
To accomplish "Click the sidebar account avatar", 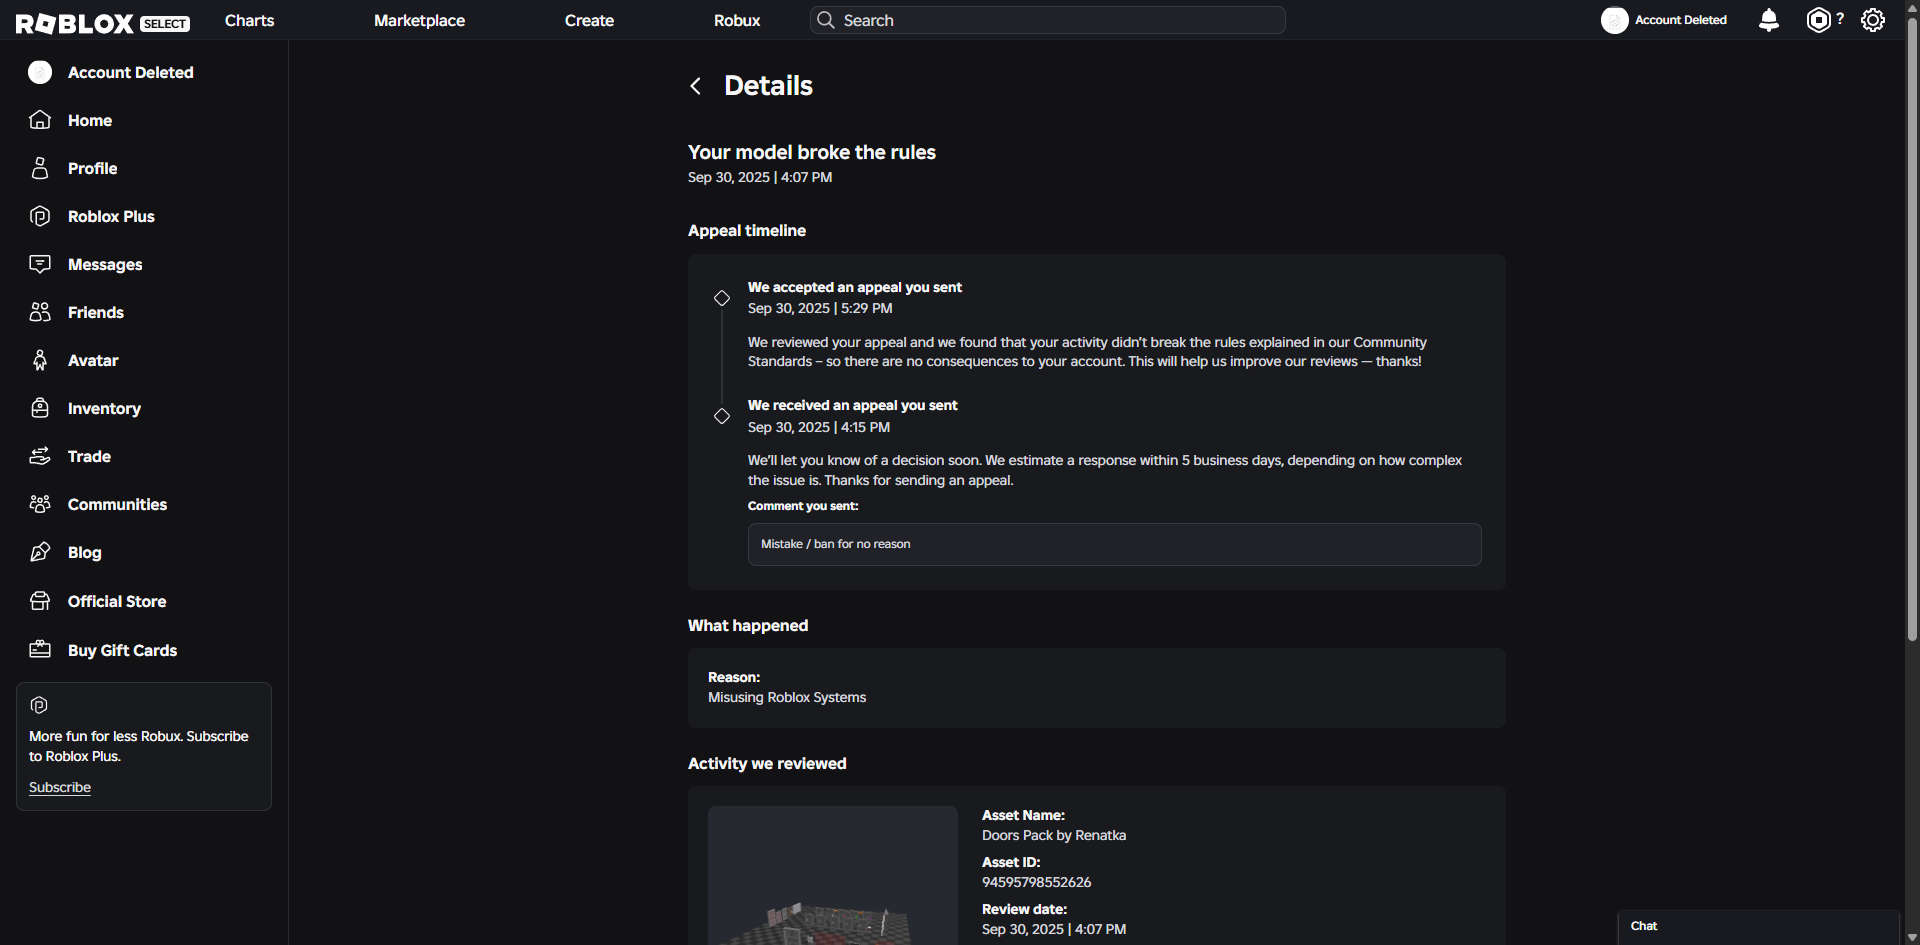I will [40, 72].
